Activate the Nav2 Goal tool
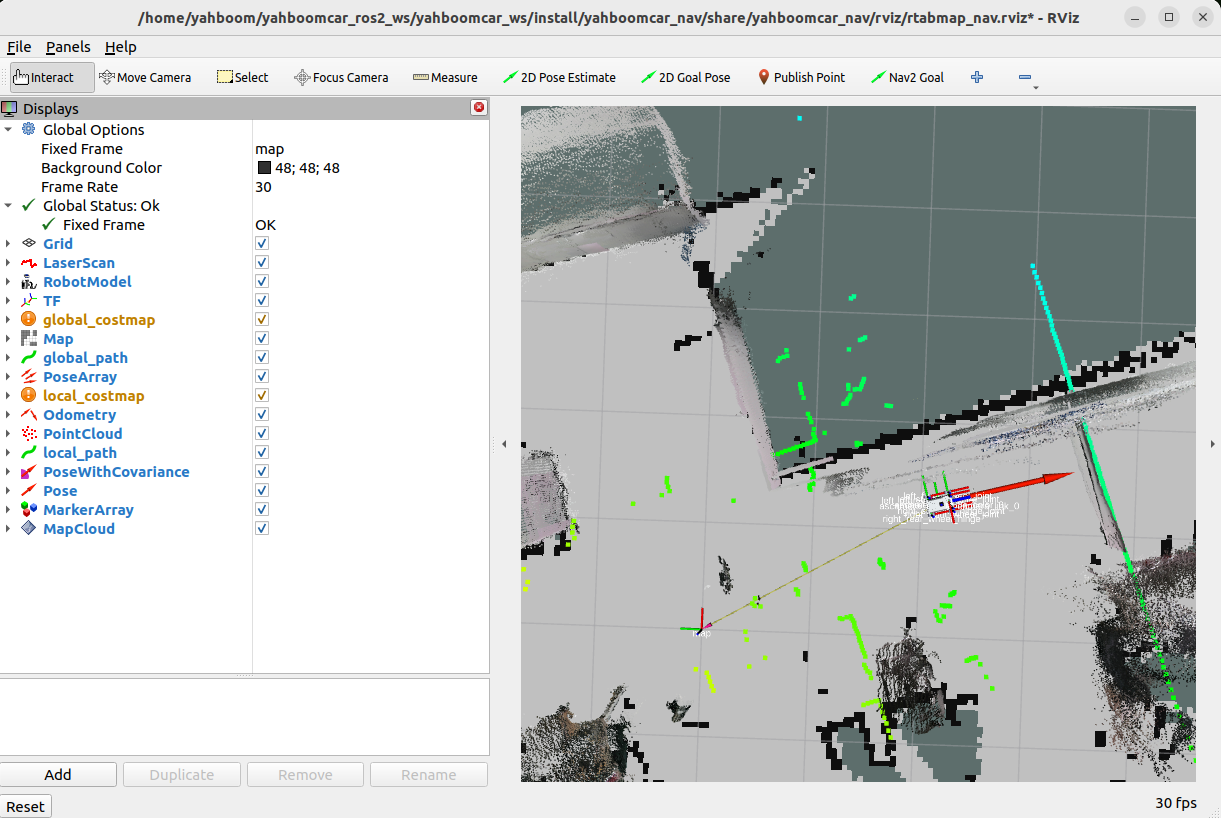The height and width of the screenshot is (818, 1221). 907,77
